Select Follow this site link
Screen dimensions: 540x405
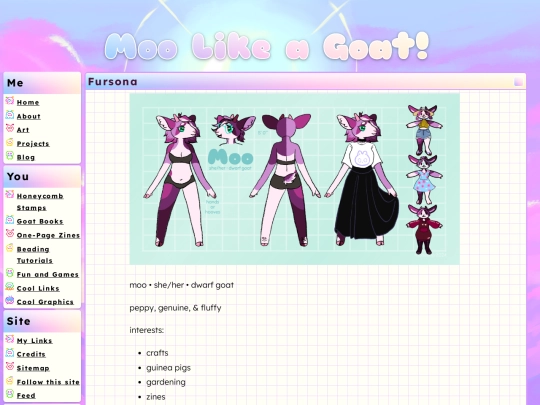coord(48,382)
